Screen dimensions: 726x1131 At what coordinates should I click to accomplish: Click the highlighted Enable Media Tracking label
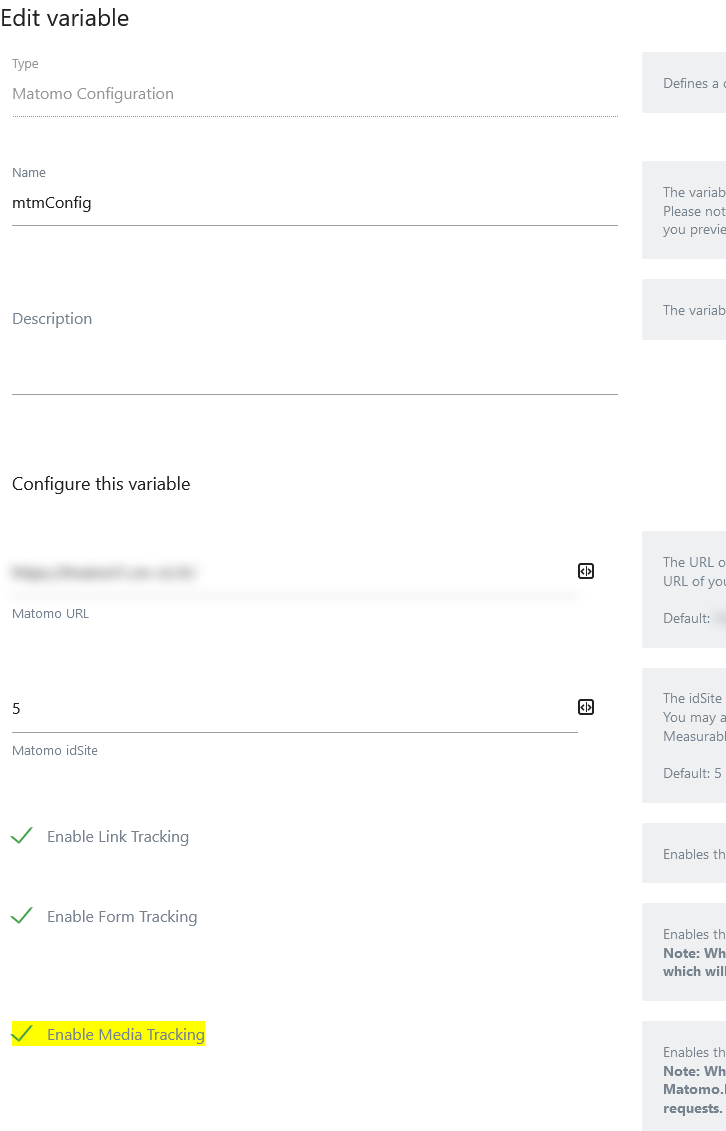[x=125, y=1034]
